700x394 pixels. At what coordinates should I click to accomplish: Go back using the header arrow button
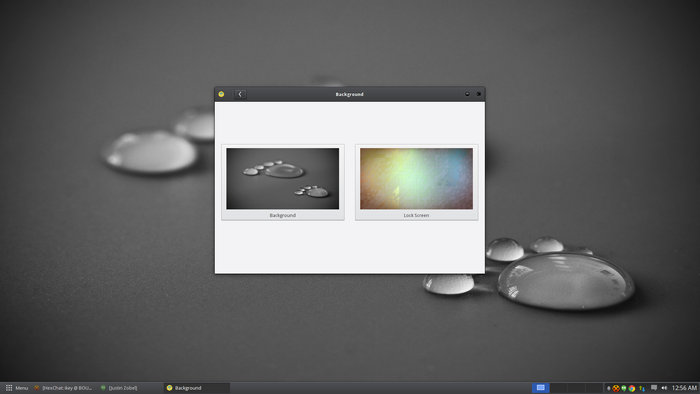(240, 94)
